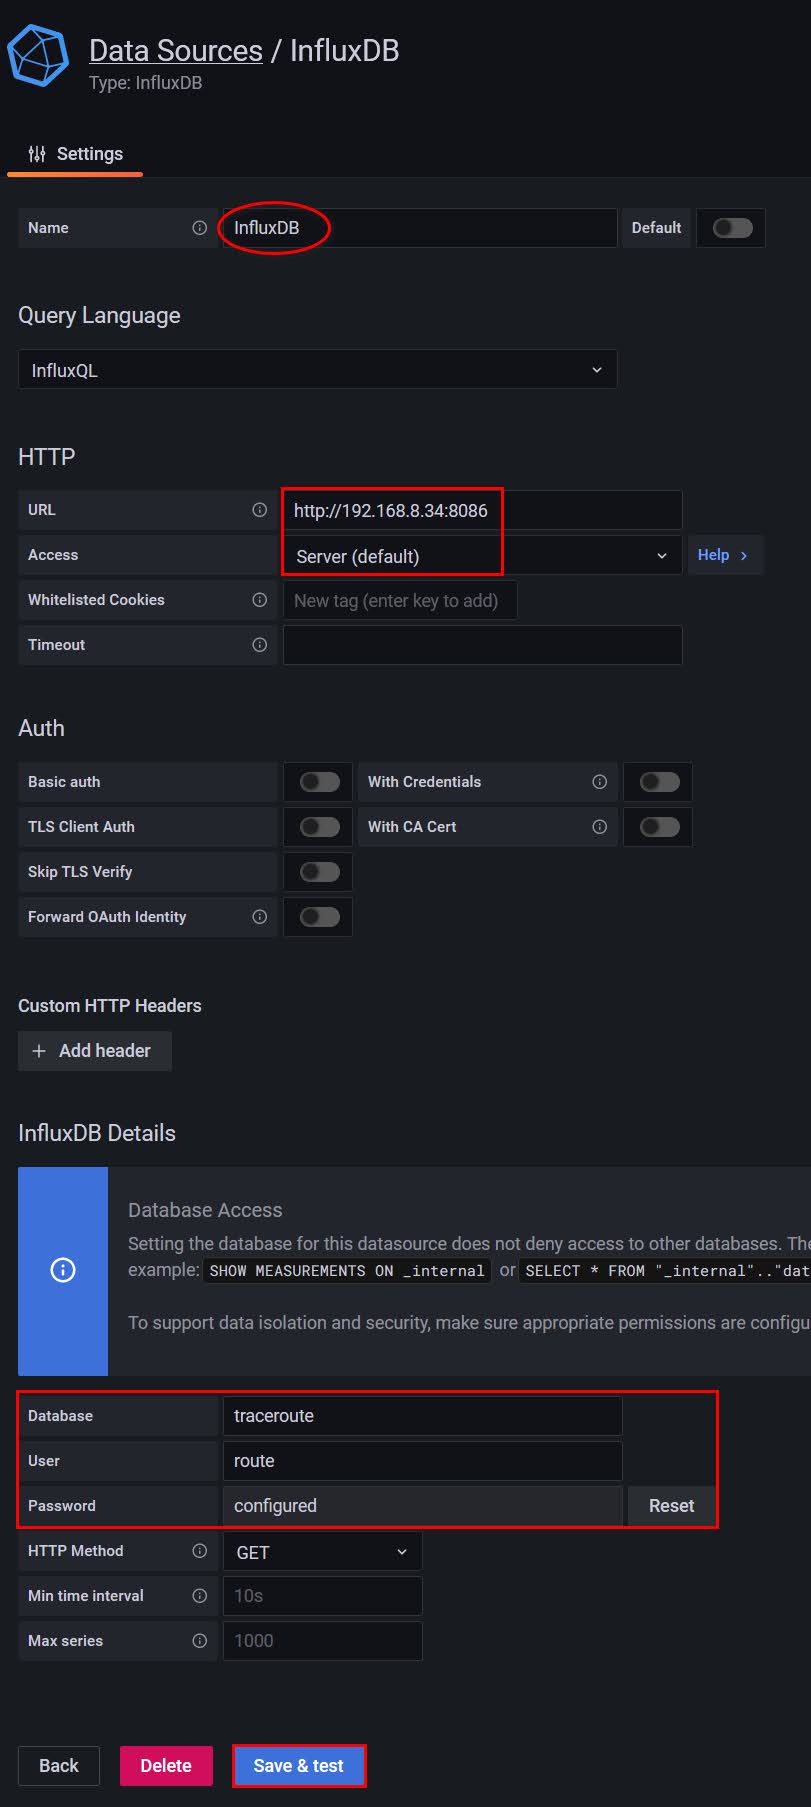This screenshot has width=811, height=1807.
Task: Click the Add header button
Action: 95,1051
